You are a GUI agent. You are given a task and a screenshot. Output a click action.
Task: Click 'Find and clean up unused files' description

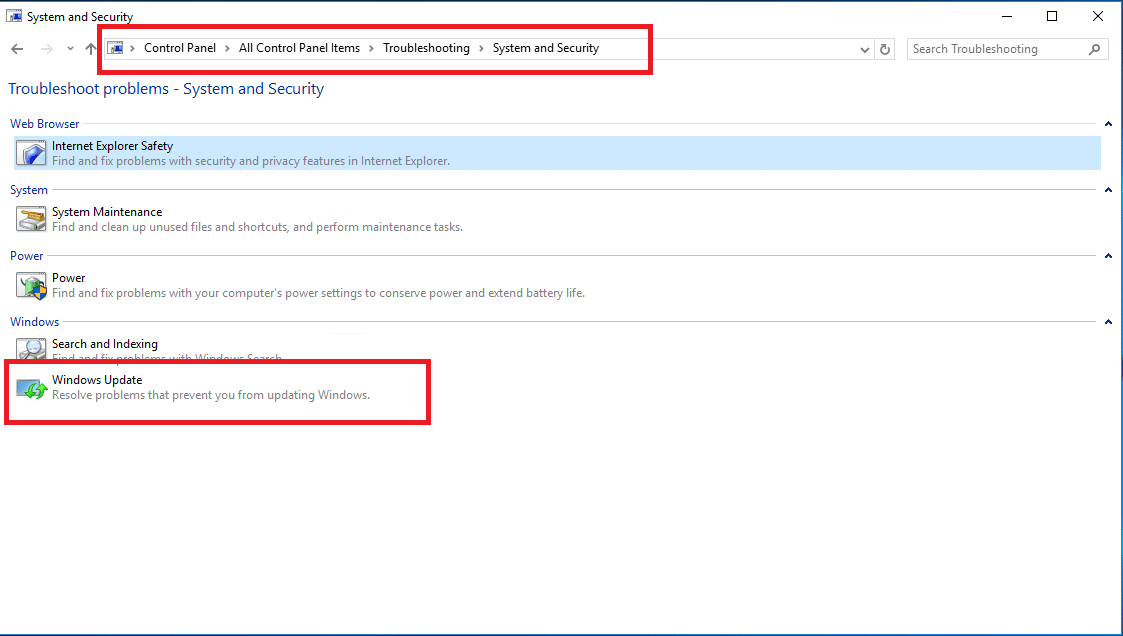pos(257,227)
